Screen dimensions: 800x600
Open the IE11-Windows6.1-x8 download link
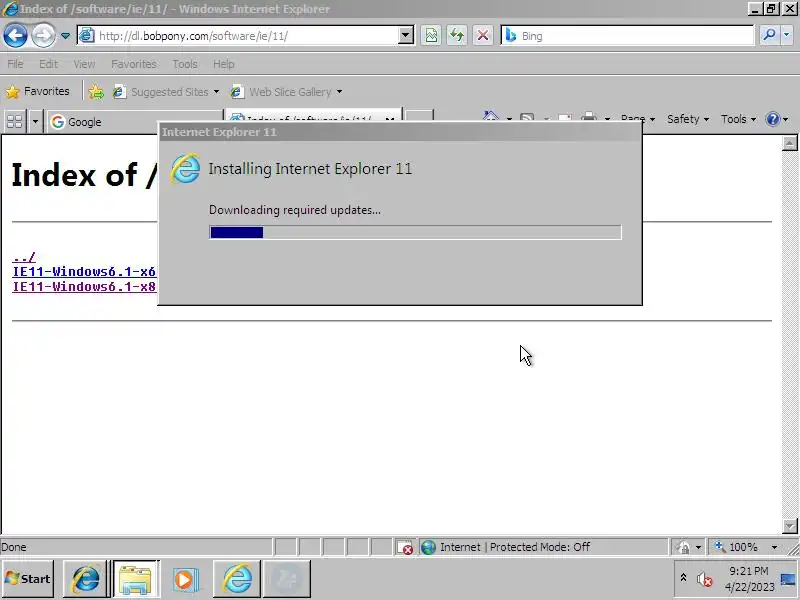pos(84,286)
